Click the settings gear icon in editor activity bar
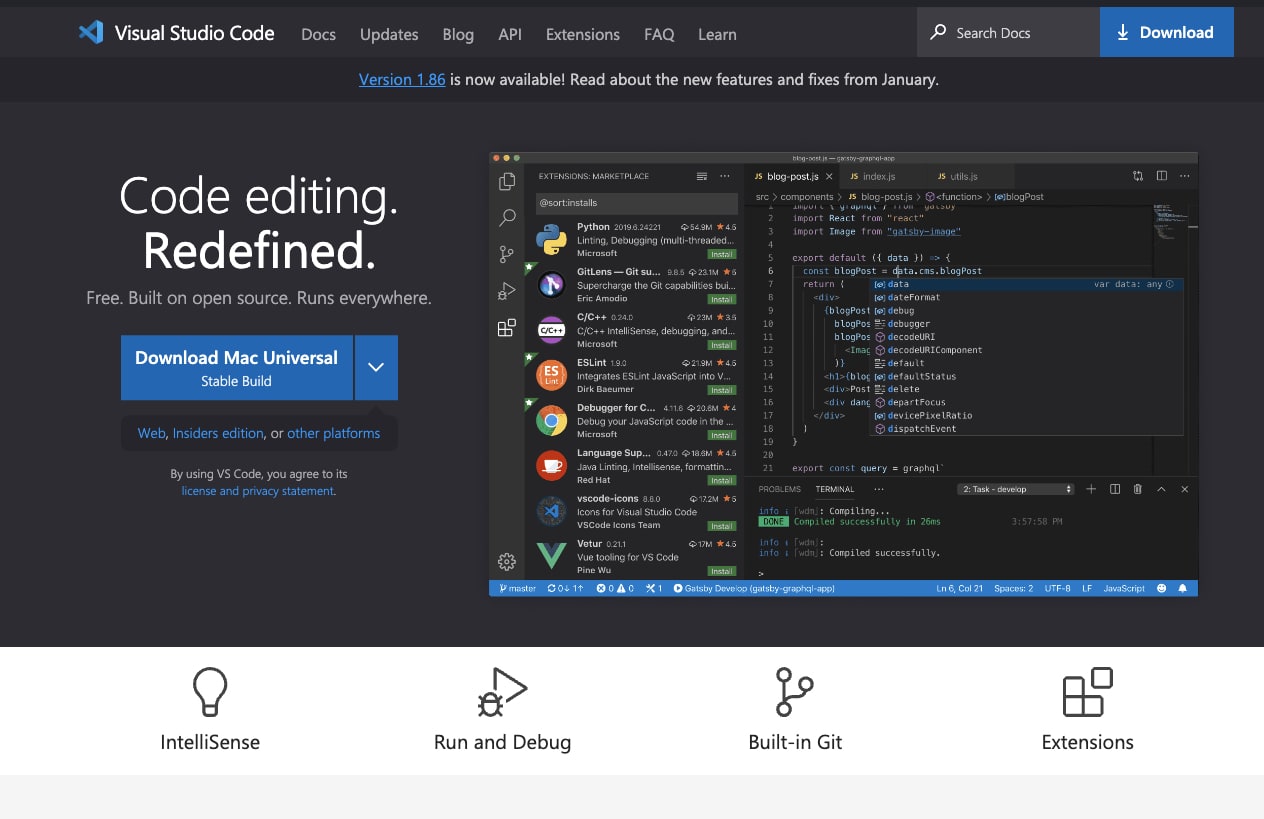The image size is (1264, 819). pyautogui.click(x=507, y=561)
